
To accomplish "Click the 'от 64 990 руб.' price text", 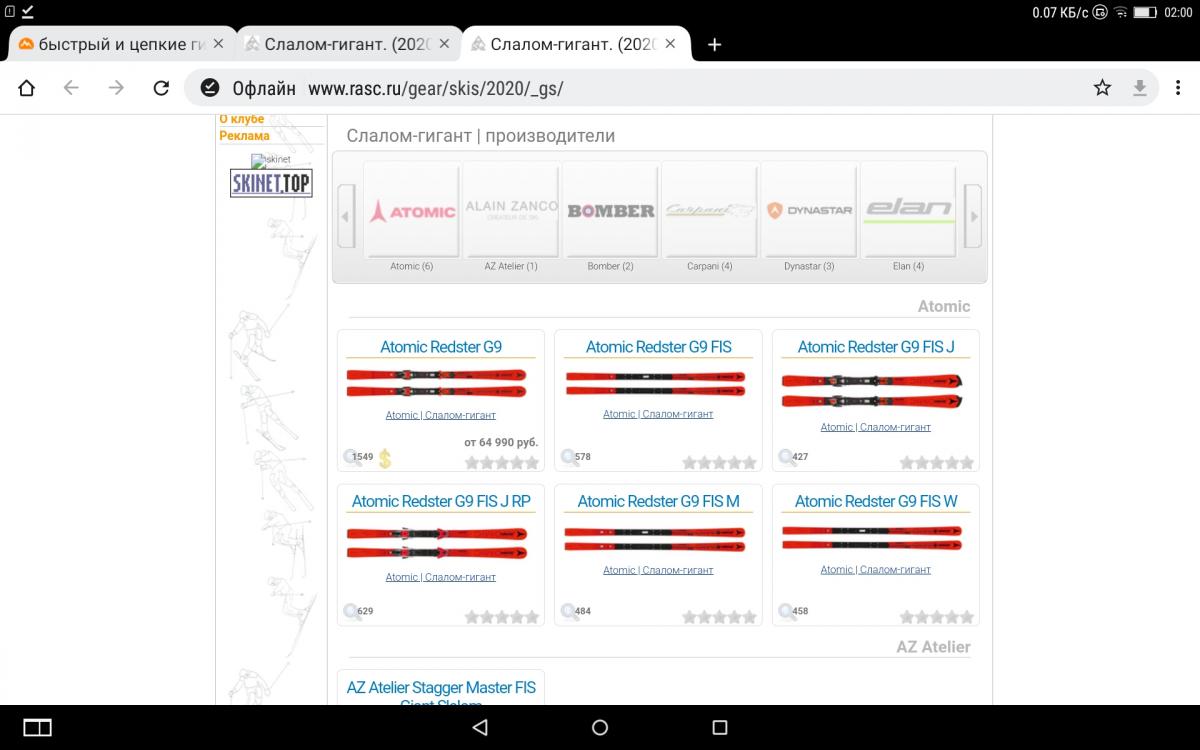I will 501,442.
